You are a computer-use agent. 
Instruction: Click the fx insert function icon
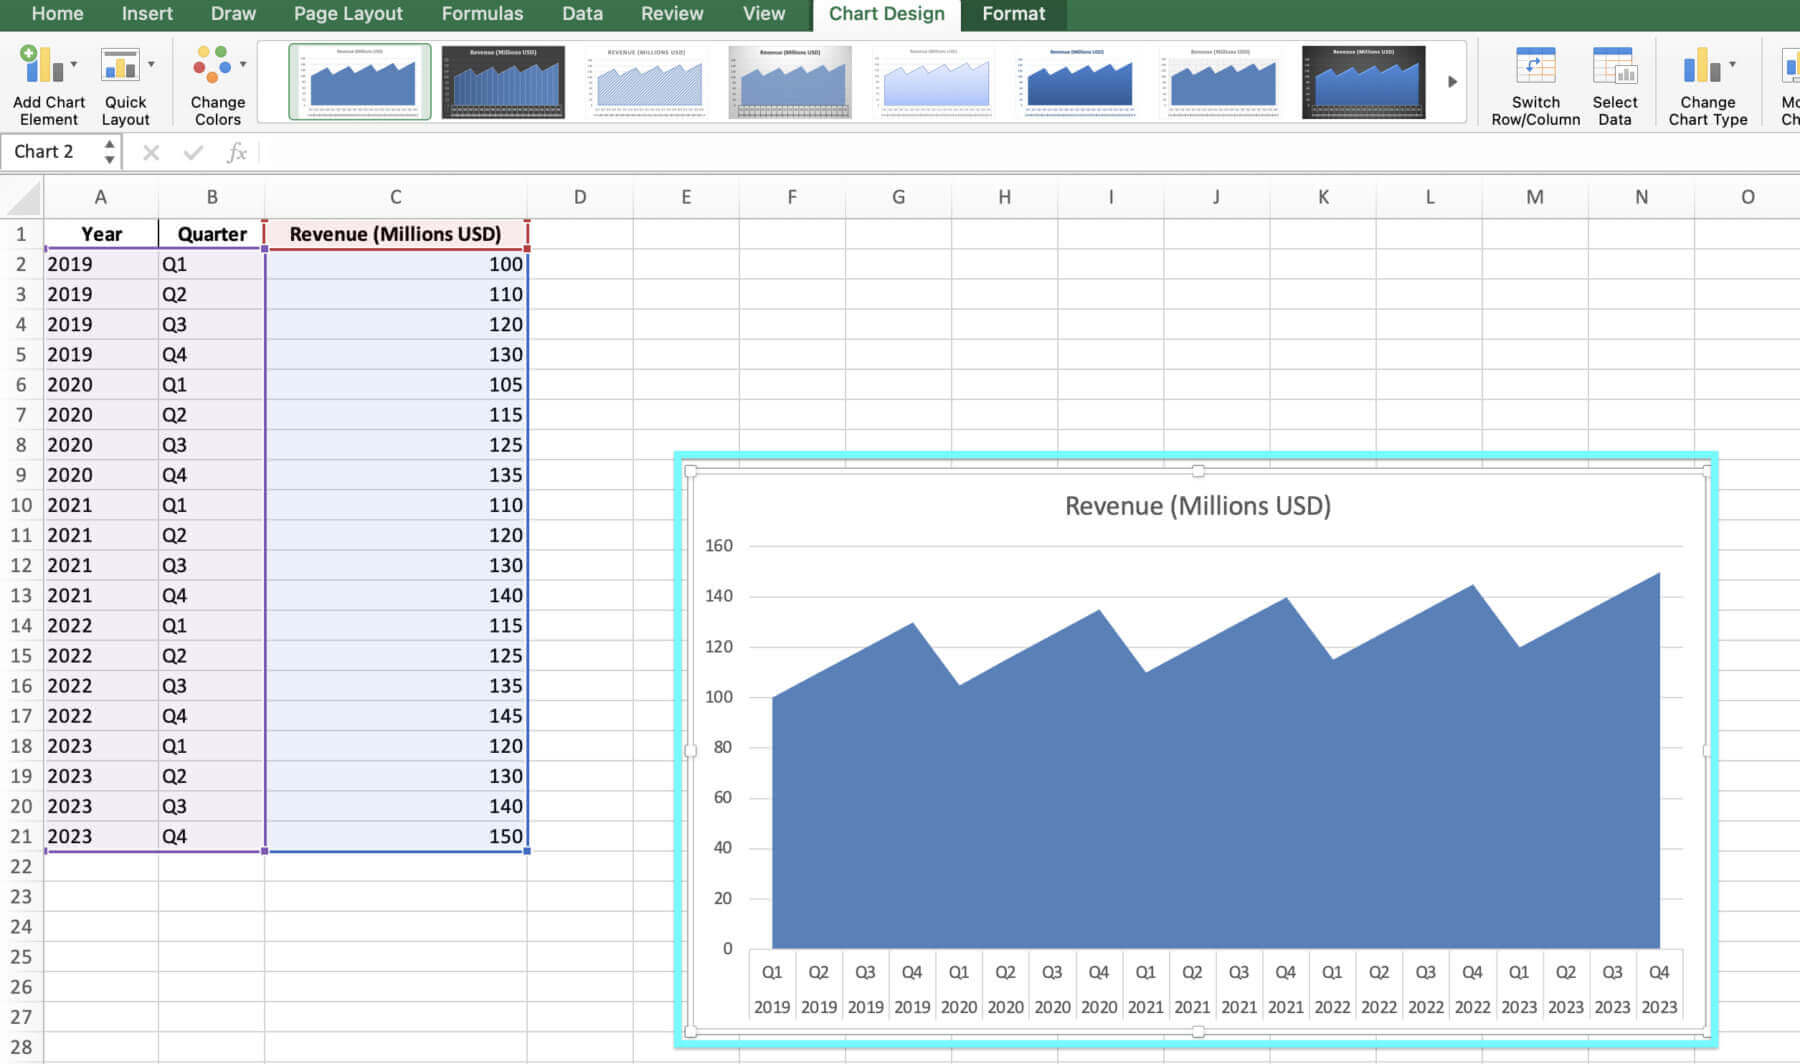coord(237,152)
